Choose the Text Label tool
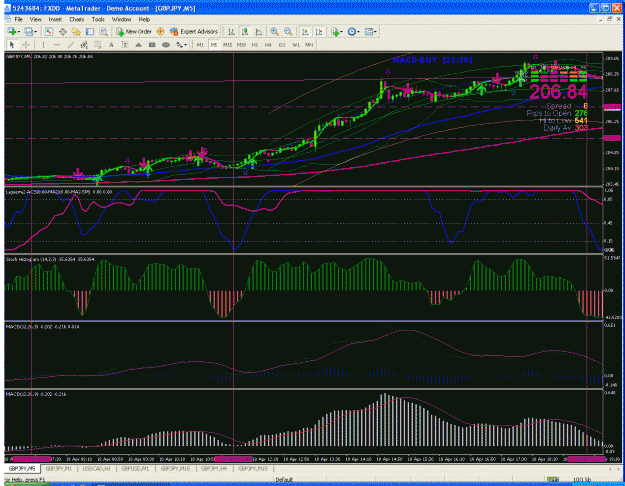 coord(125,45)
